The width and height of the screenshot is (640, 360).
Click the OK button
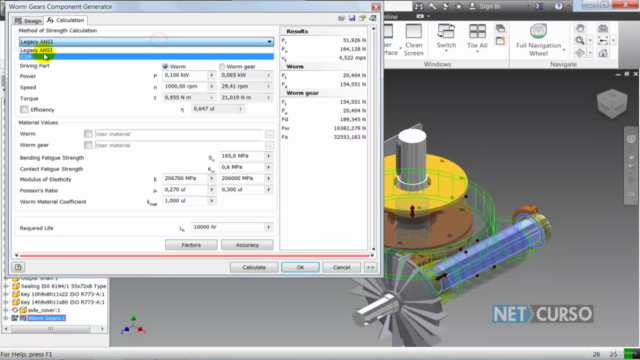click(x=300, y=267)
